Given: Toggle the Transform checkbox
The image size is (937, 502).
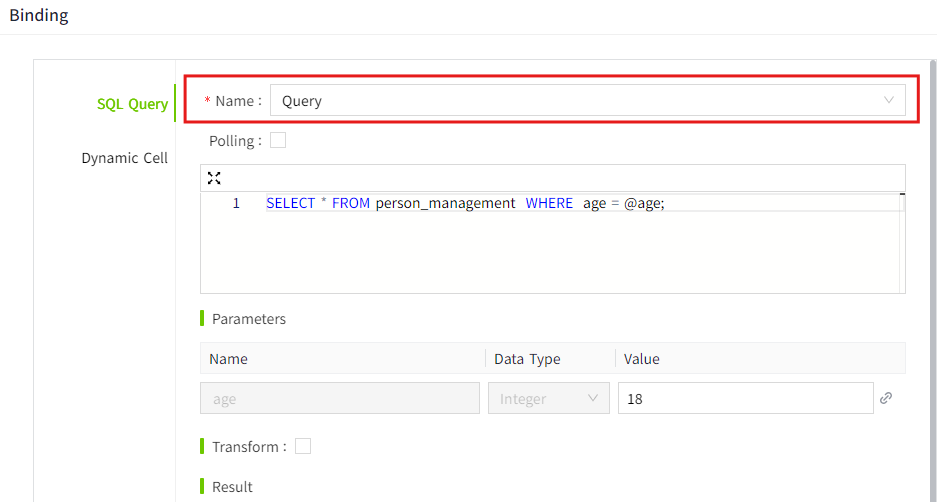Looking at the screenshot, I should (x=303, y=447).
